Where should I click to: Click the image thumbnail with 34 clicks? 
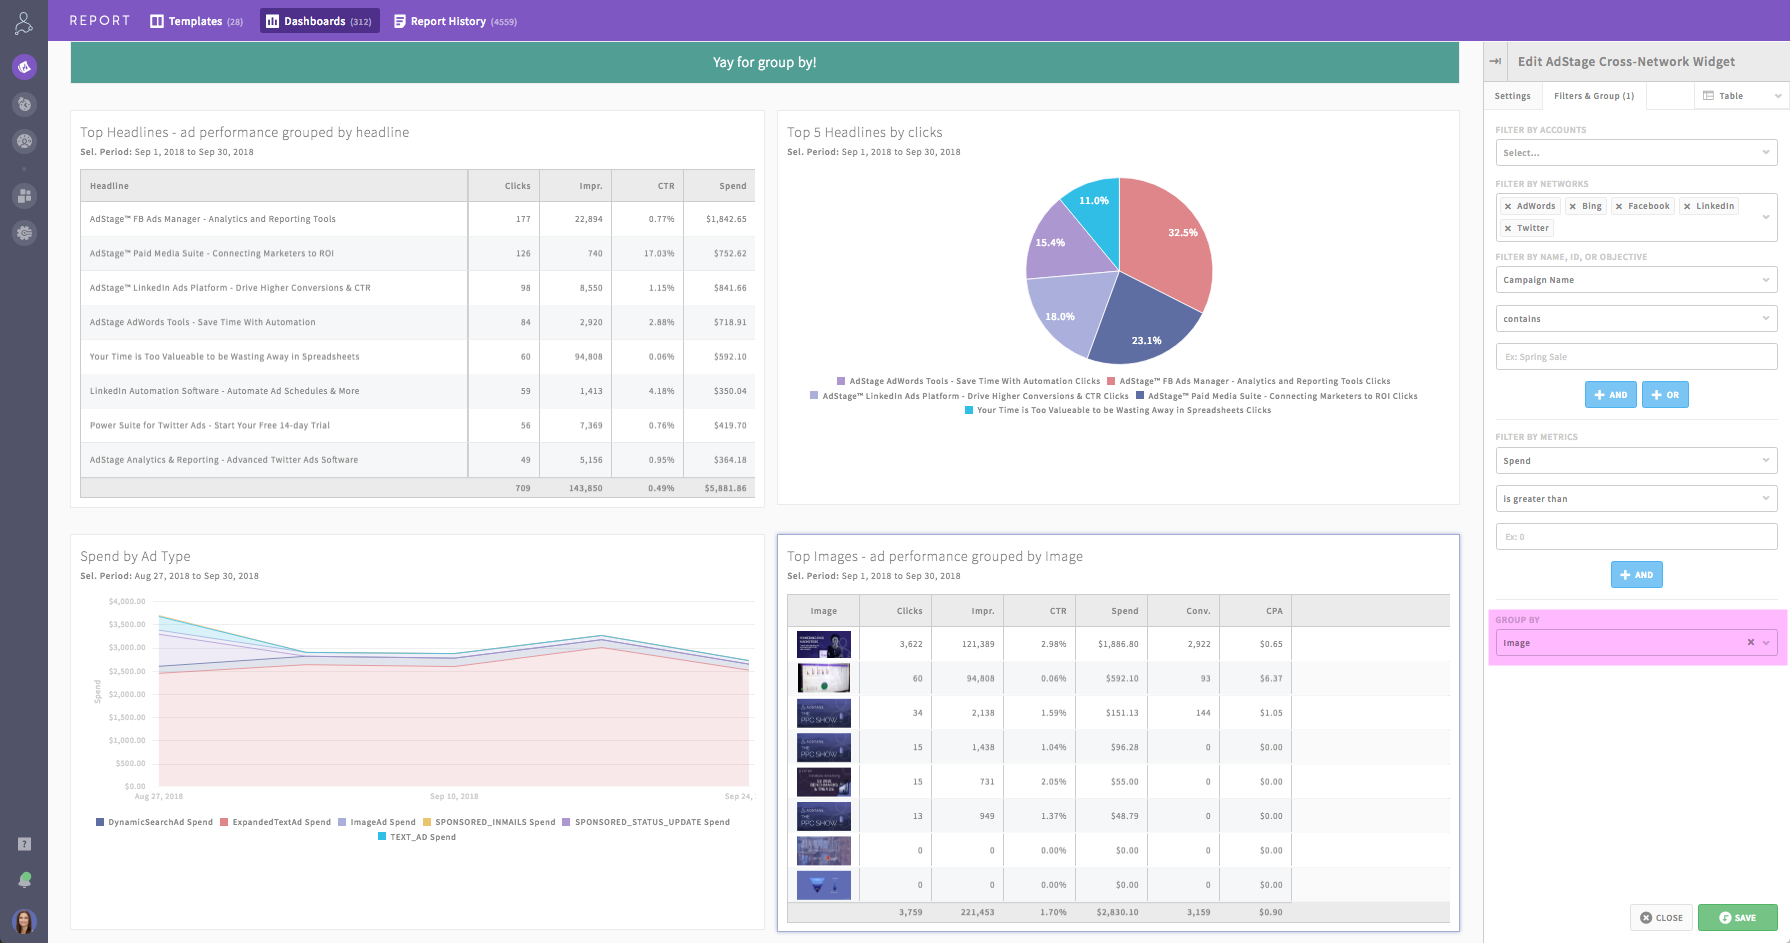click(824, 713)
